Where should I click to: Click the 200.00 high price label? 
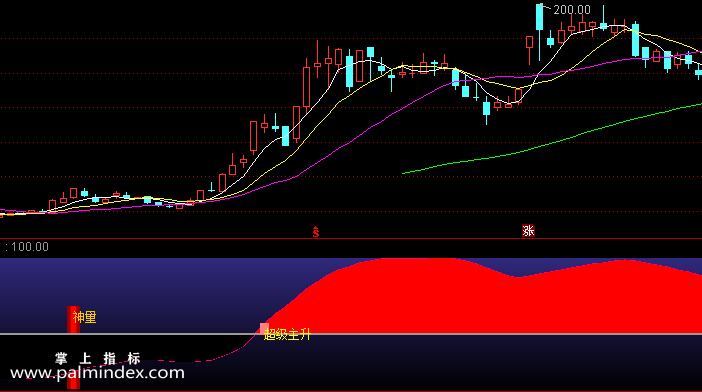(572, 10)
